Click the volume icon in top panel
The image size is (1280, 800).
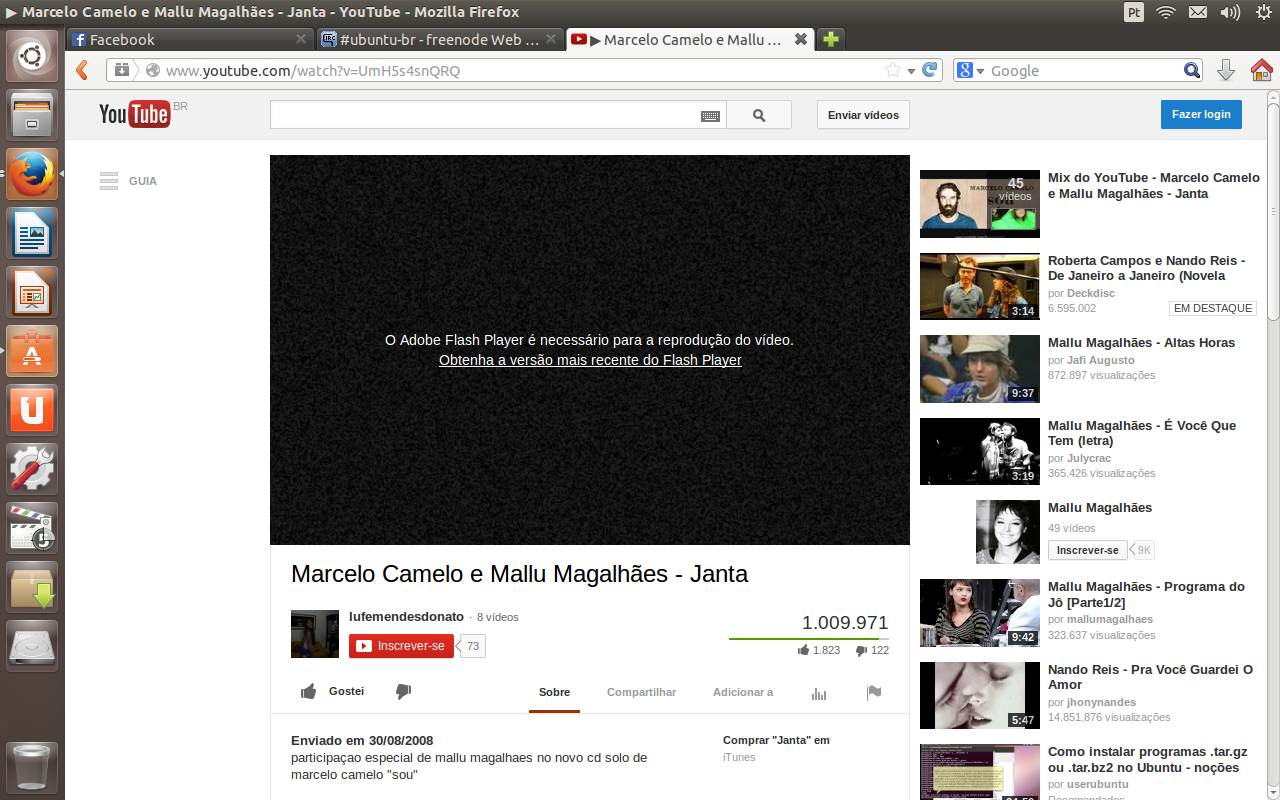point(1230,12)
